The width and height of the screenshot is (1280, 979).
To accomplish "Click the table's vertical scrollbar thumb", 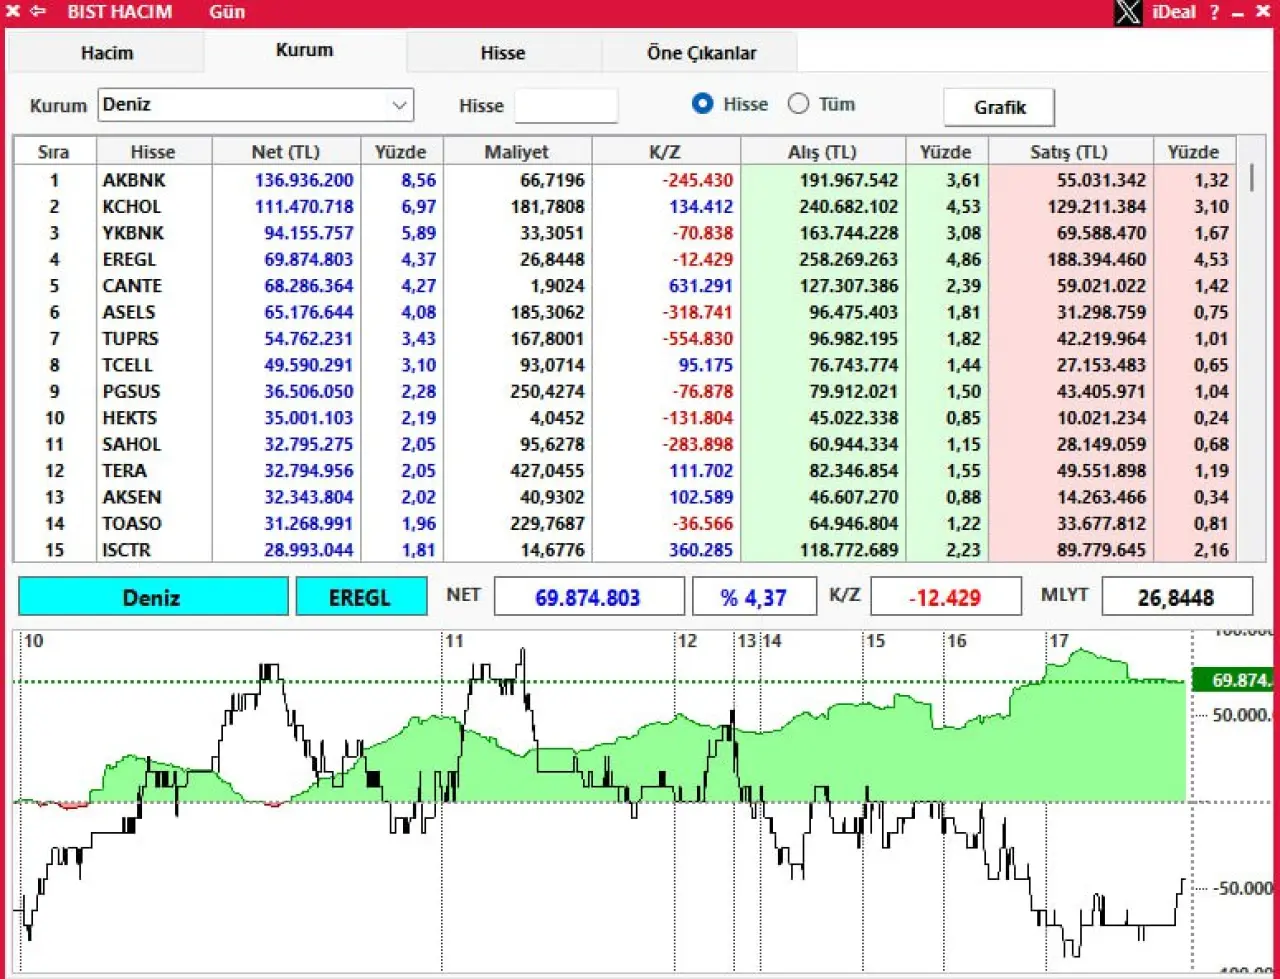I will pyautogui.click(x=1251, y=180).
